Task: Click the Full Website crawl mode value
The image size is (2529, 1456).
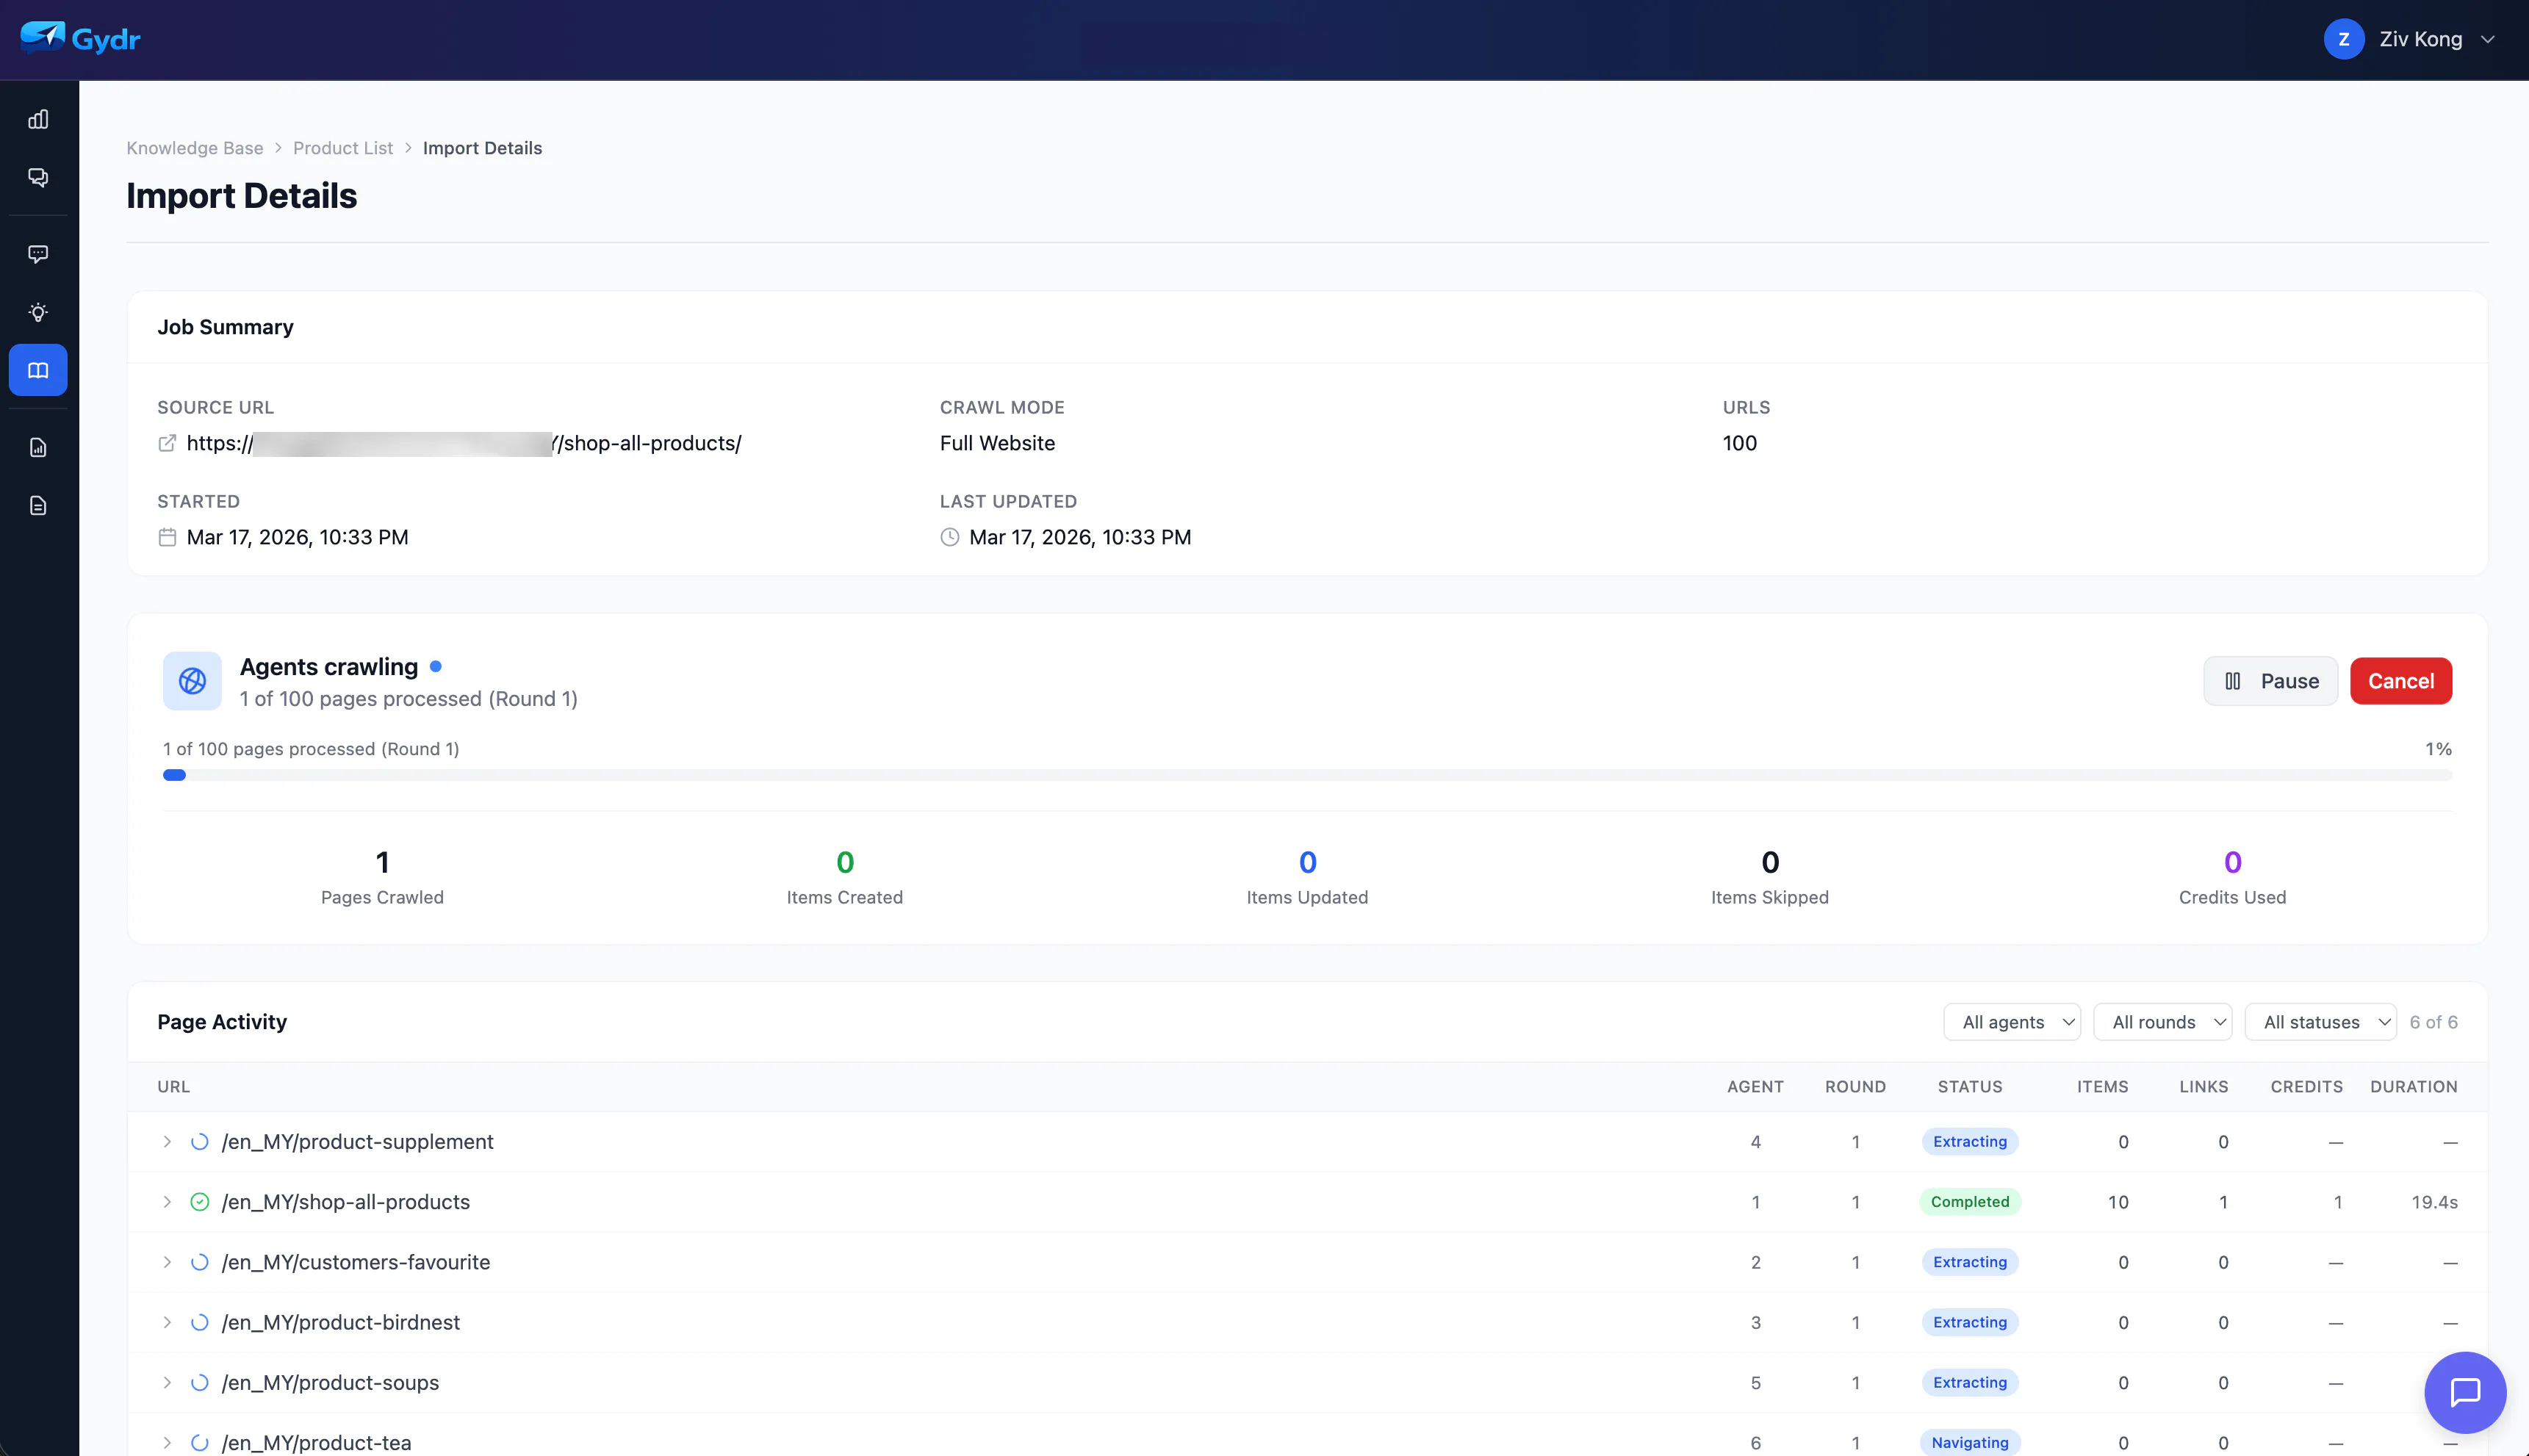Action: pos(997,443)
